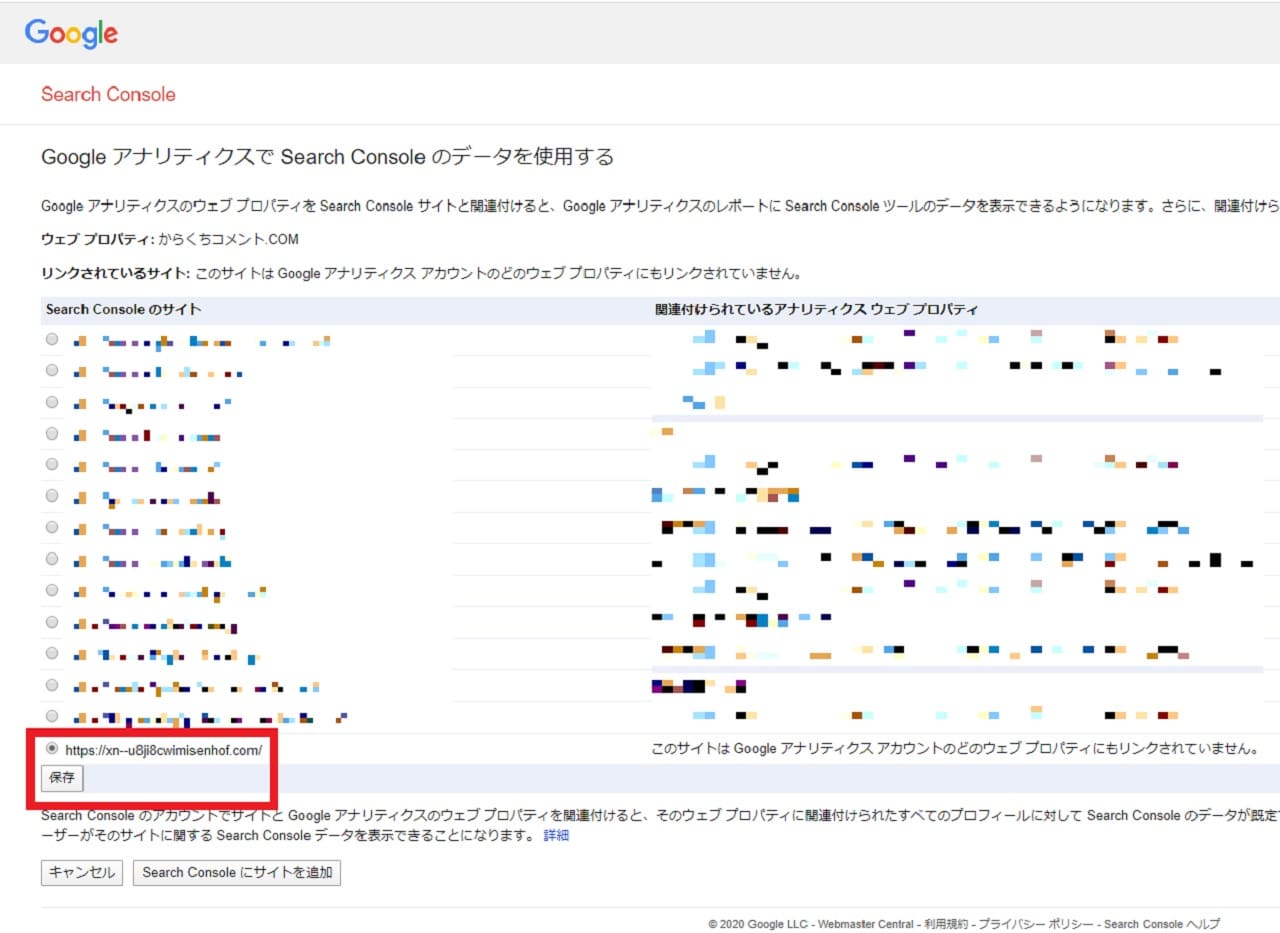Pick the fifth site radio button

coord(52,465)
